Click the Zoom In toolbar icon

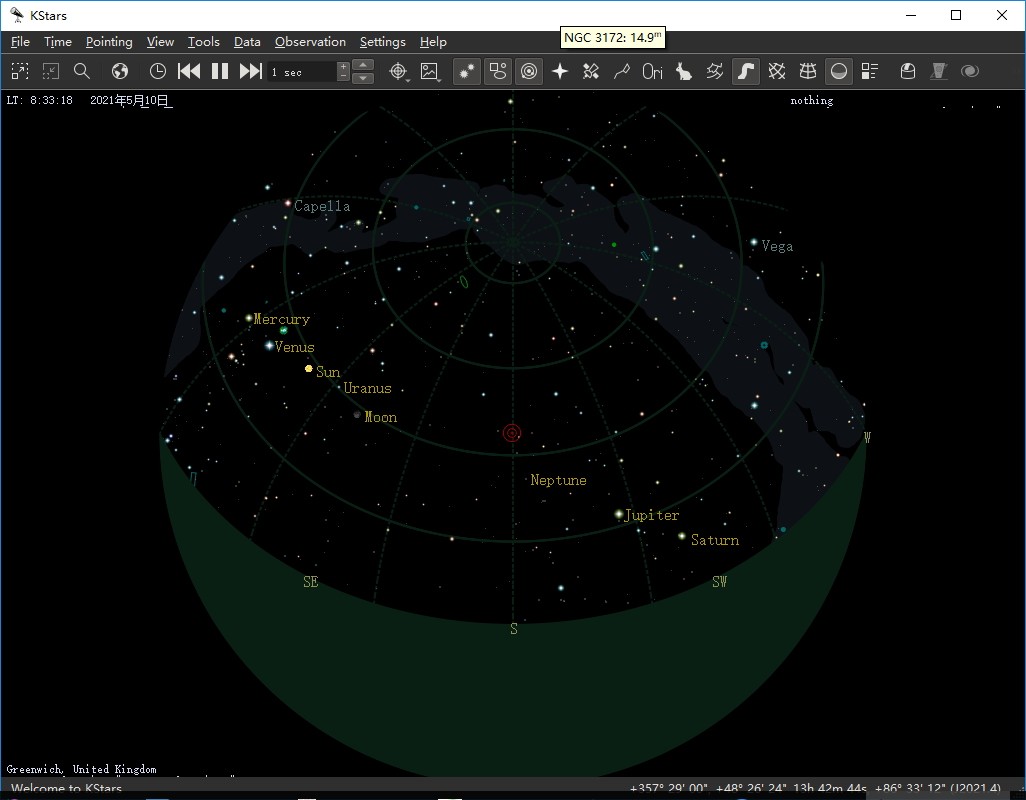pyautogui.click(x=20, y=71)
